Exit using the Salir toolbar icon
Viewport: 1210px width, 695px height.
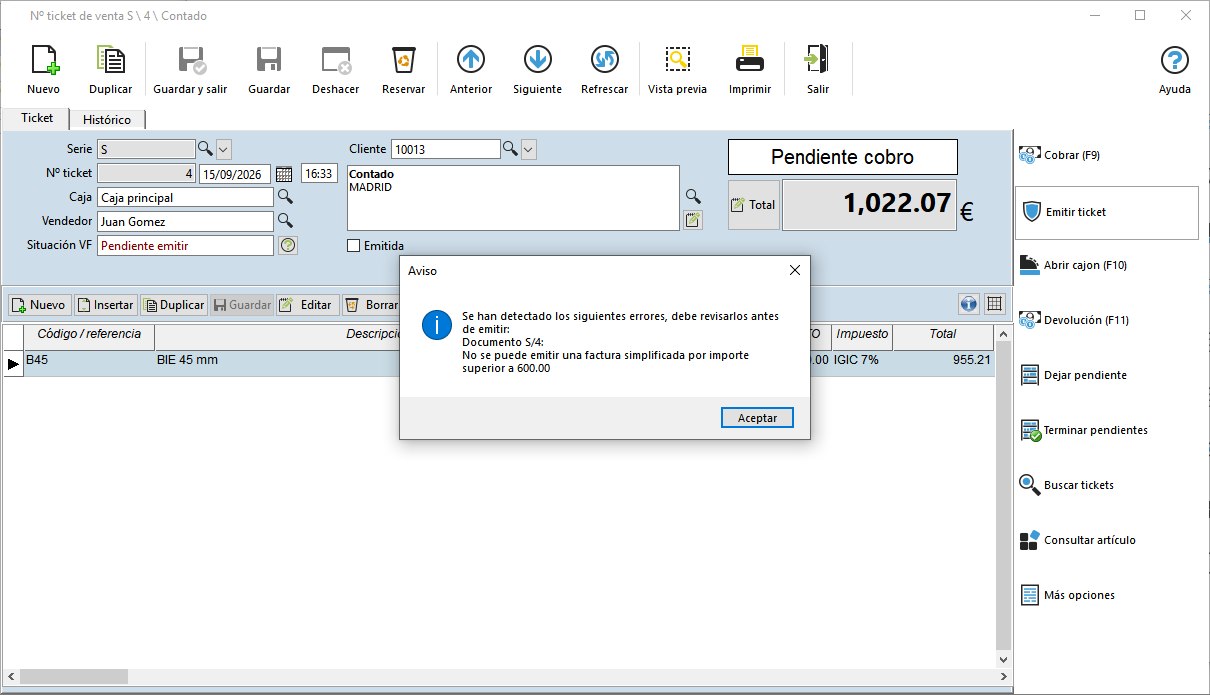818,70
